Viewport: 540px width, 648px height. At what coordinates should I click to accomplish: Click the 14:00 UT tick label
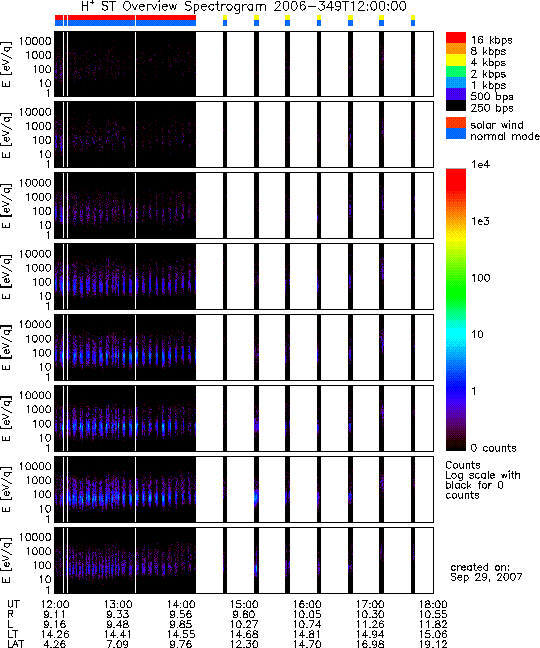coord(181,604)
